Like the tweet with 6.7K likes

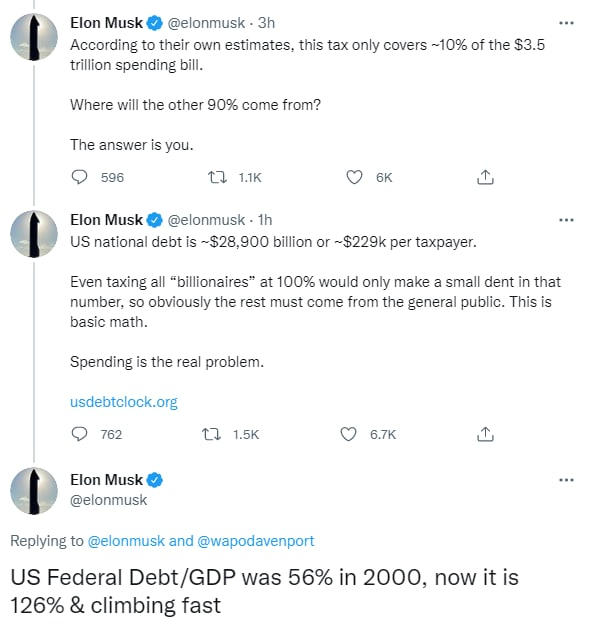click(348, 434)
